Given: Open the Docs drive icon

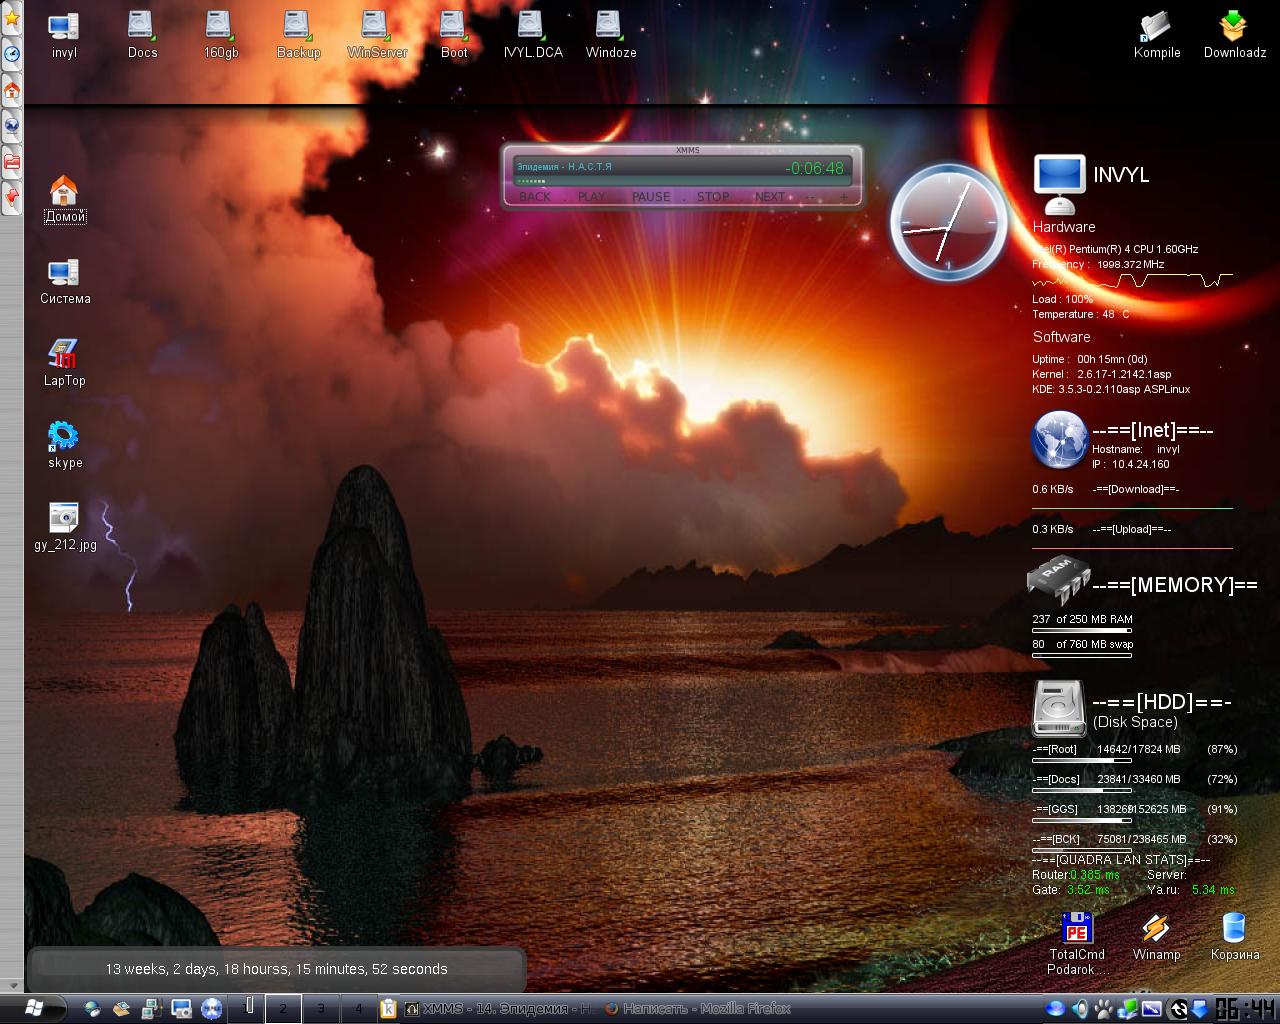Looking at the screenshot, I should 142,33.
